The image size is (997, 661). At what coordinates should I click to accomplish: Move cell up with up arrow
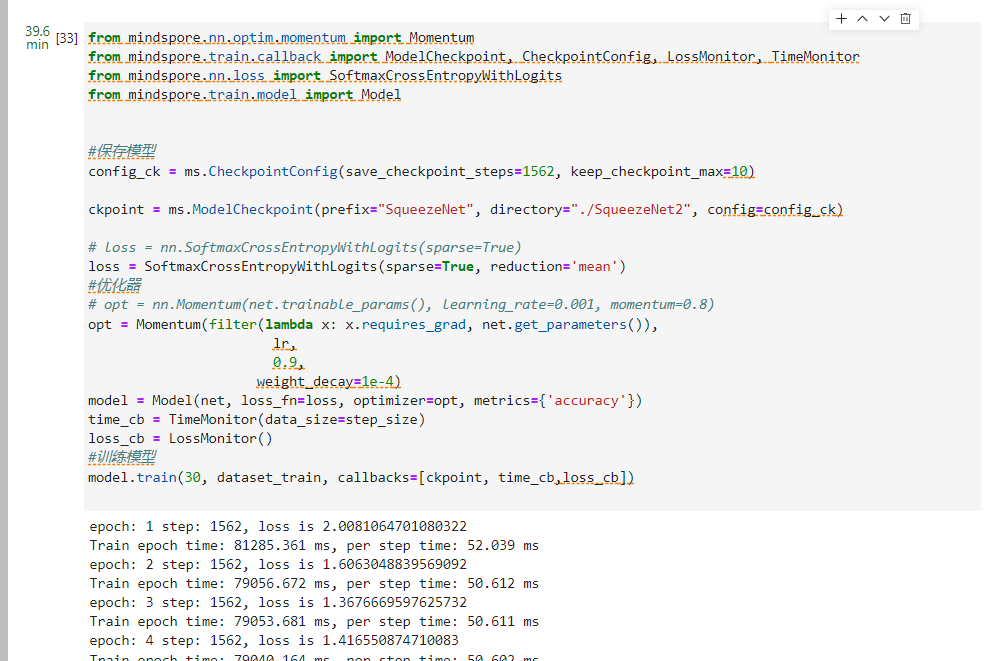(862, 18)
